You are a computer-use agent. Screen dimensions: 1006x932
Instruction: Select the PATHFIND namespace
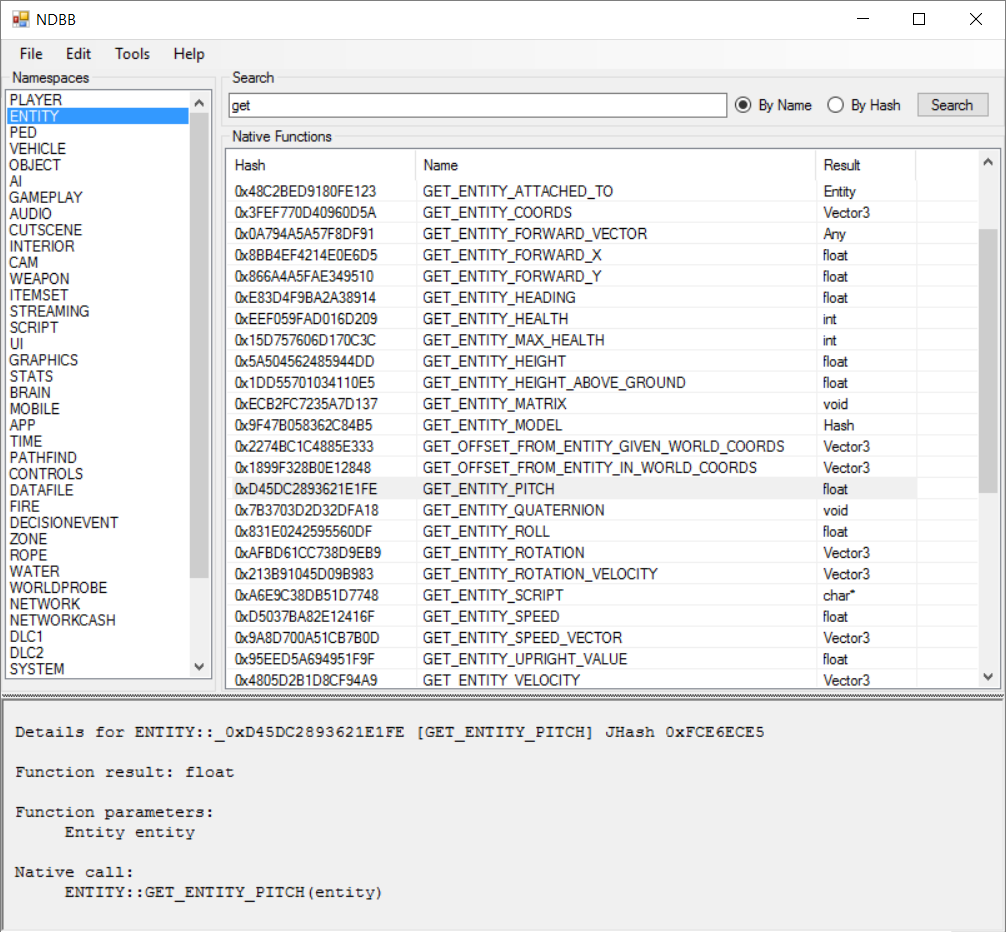tap(98, 457)
